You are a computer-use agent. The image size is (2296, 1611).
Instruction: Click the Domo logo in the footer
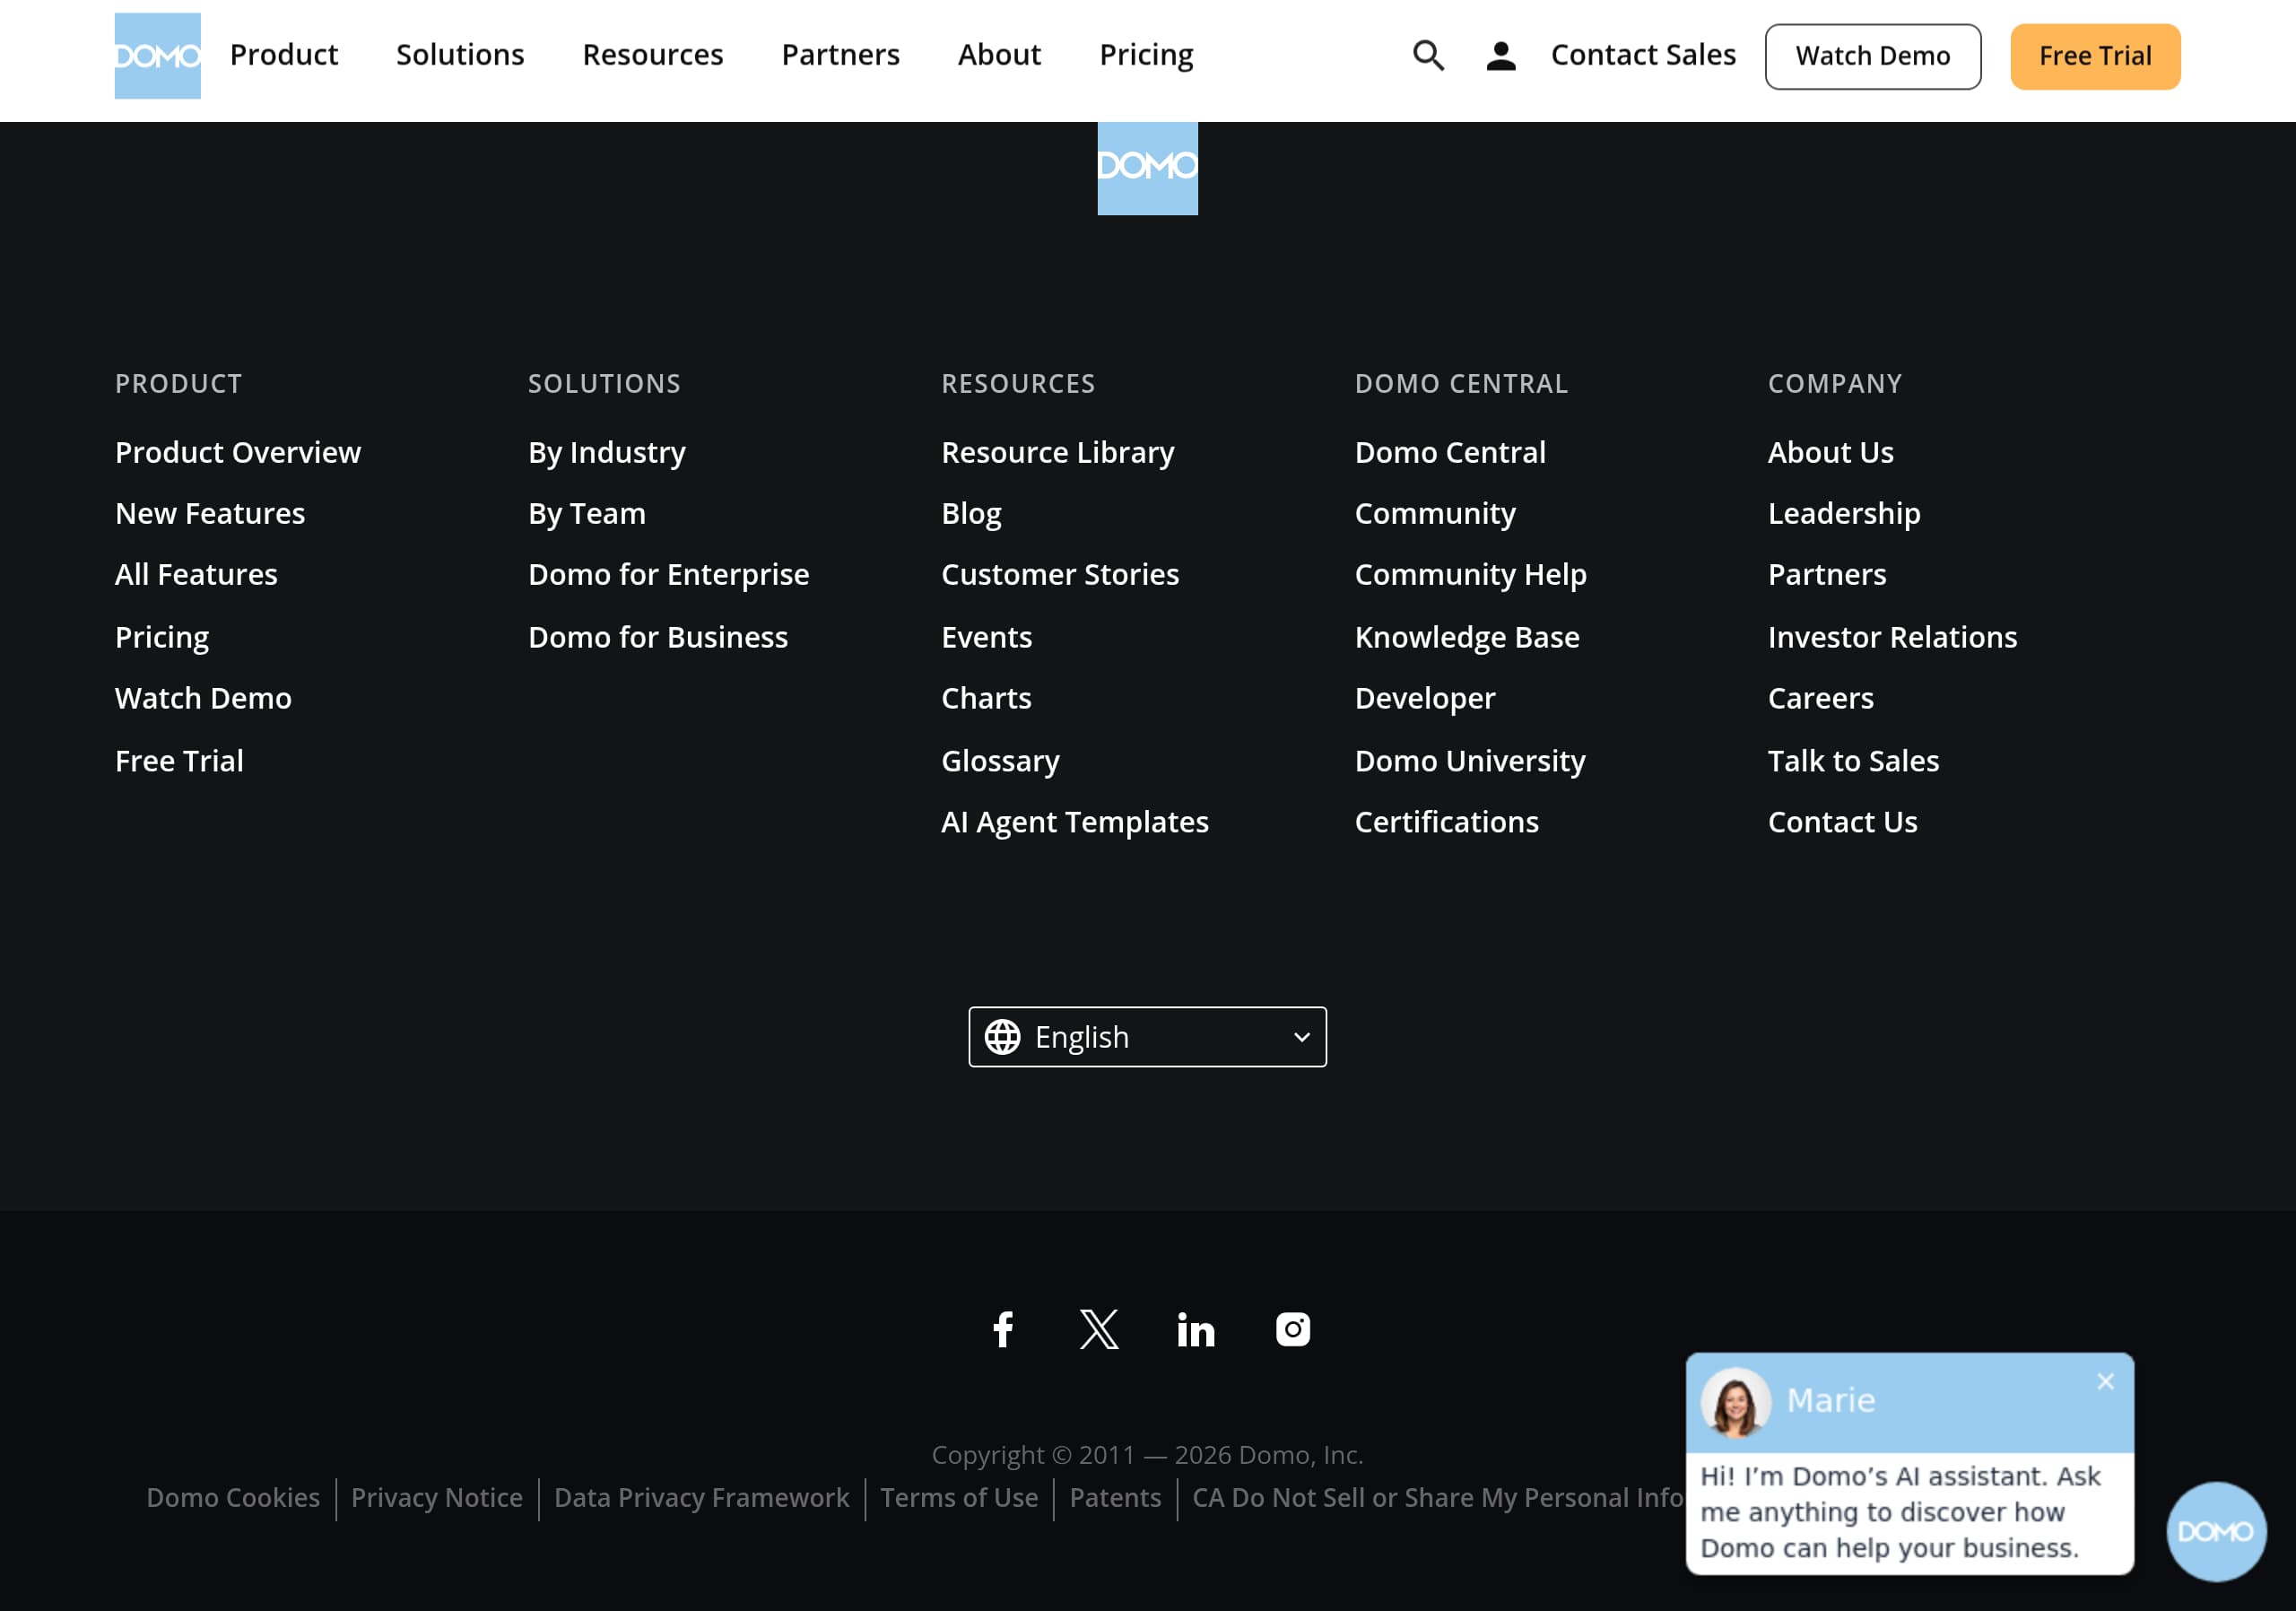point(1147,168)
